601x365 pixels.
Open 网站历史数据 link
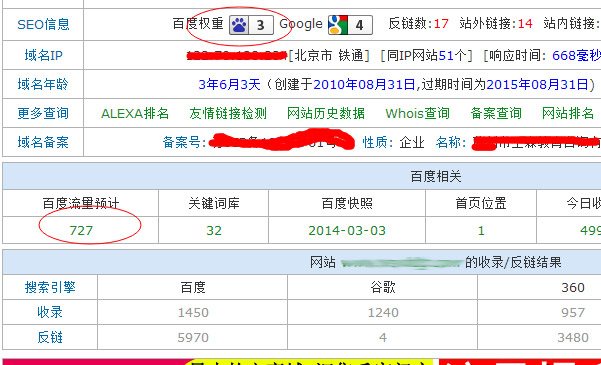[326, 113]
